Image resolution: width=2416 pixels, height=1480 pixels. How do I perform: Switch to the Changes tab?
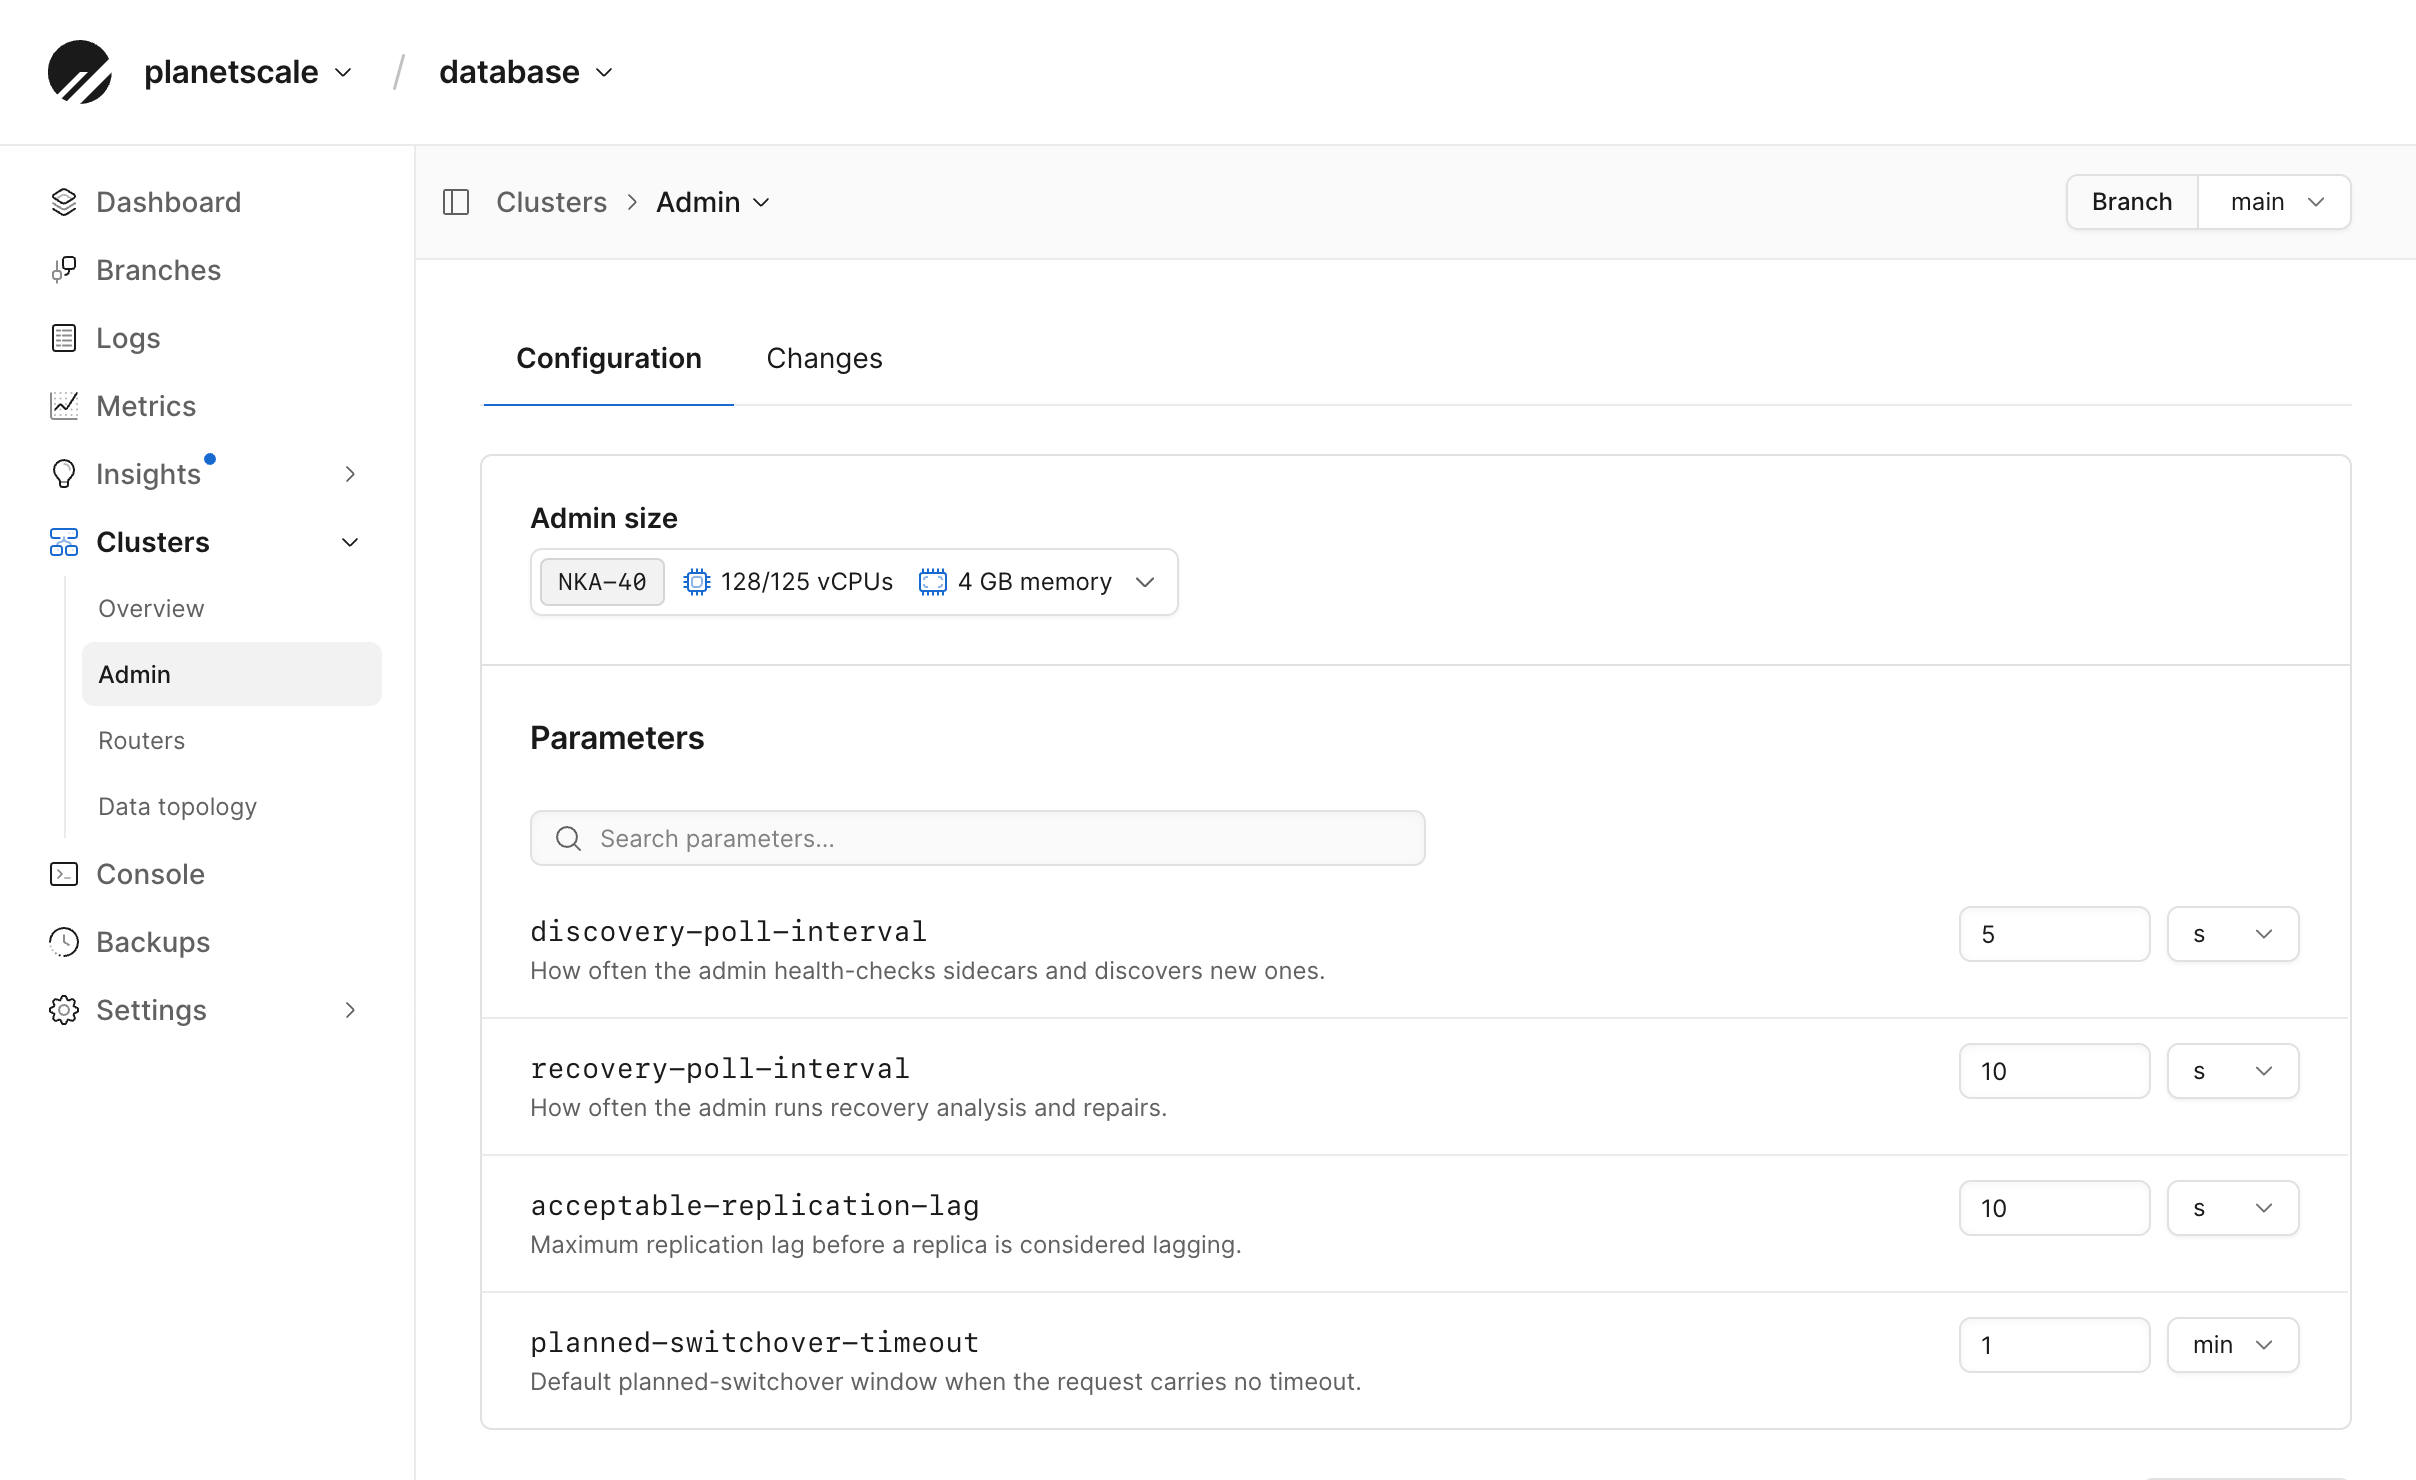coord(824,358)
